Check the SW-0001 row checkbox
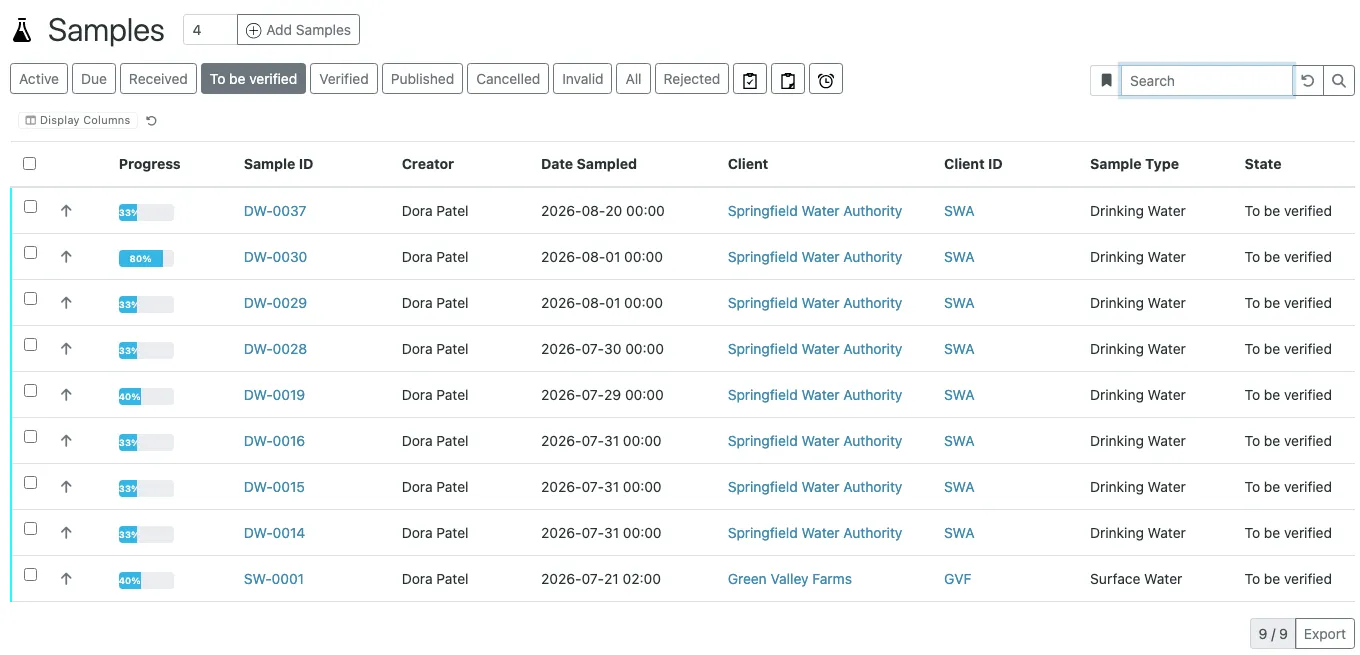 [x=30, y=575]
